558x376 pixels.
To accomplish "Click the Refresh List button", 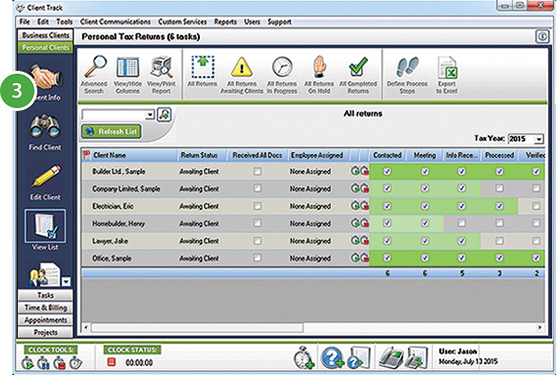I will click(111, 131).
